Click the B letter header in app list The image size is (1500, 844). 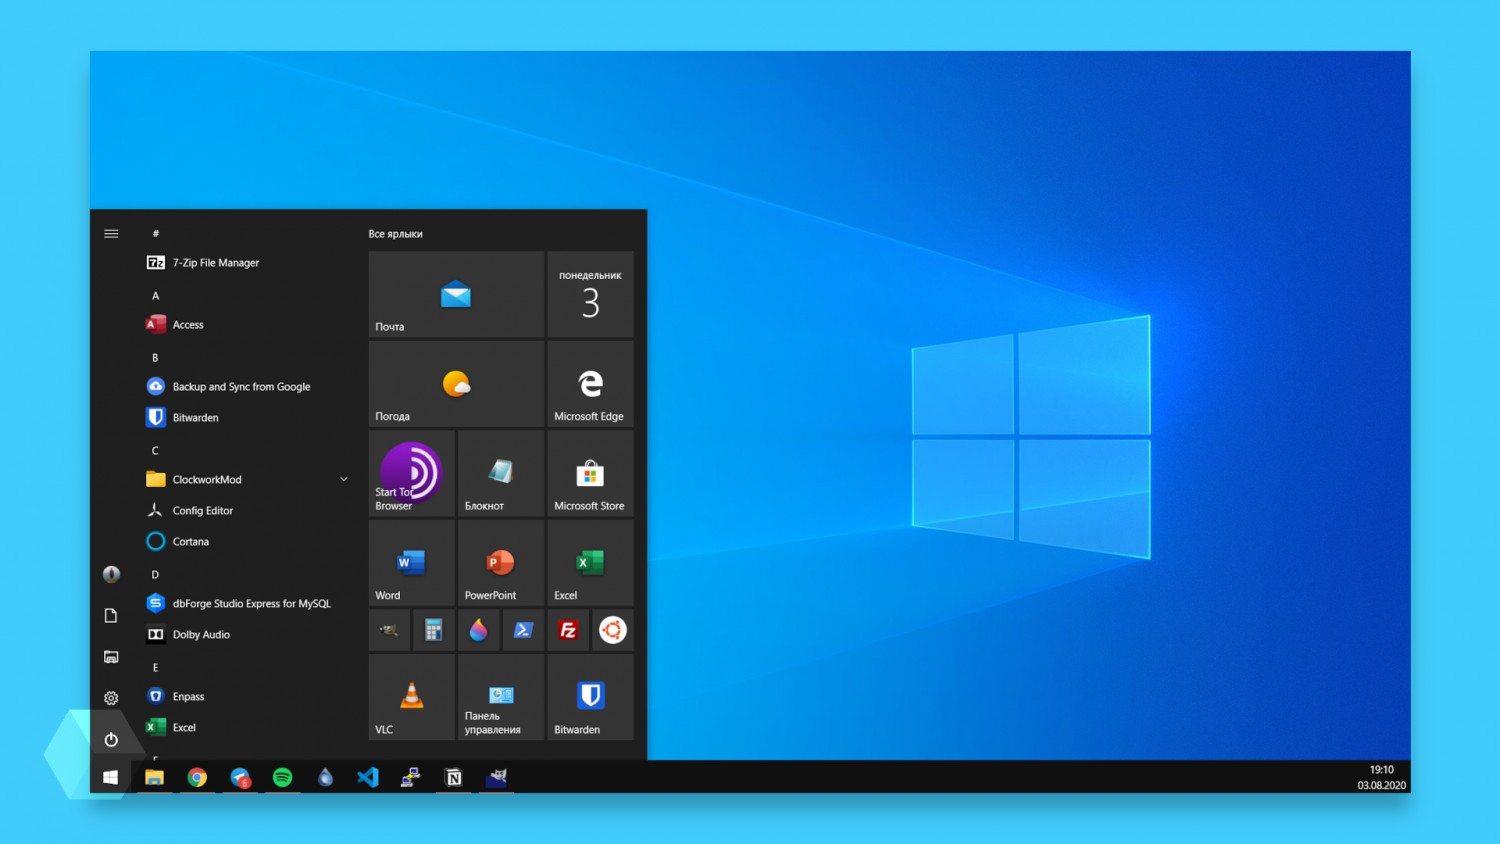coord(155,358)
